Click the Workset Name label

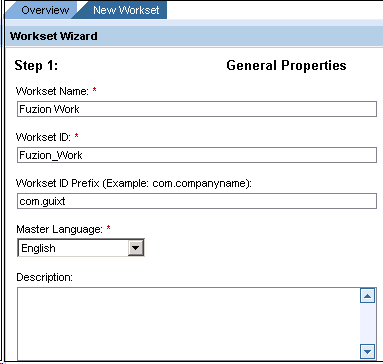(52, 91)
